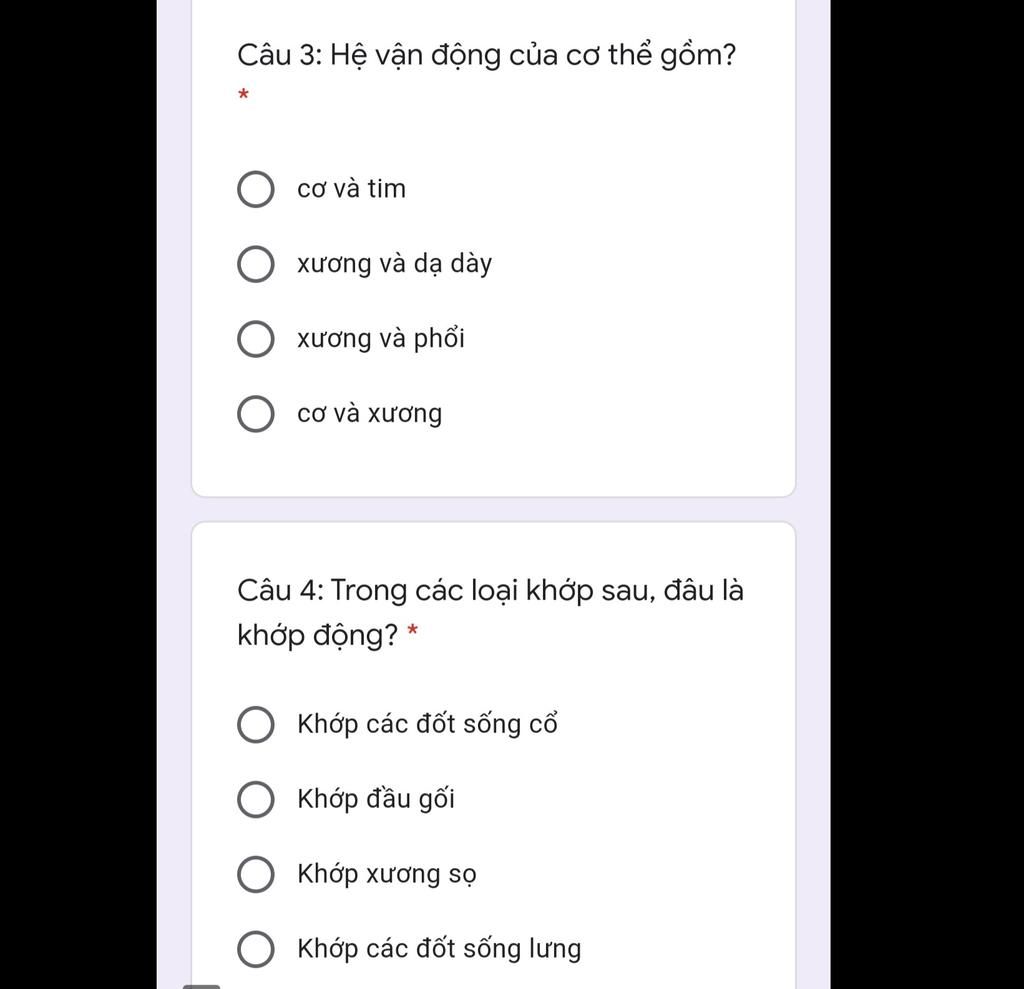Select the radio button for 'cơ và tim'
The width and height of the screenshot is (1024, 989).
click(255, 189)
